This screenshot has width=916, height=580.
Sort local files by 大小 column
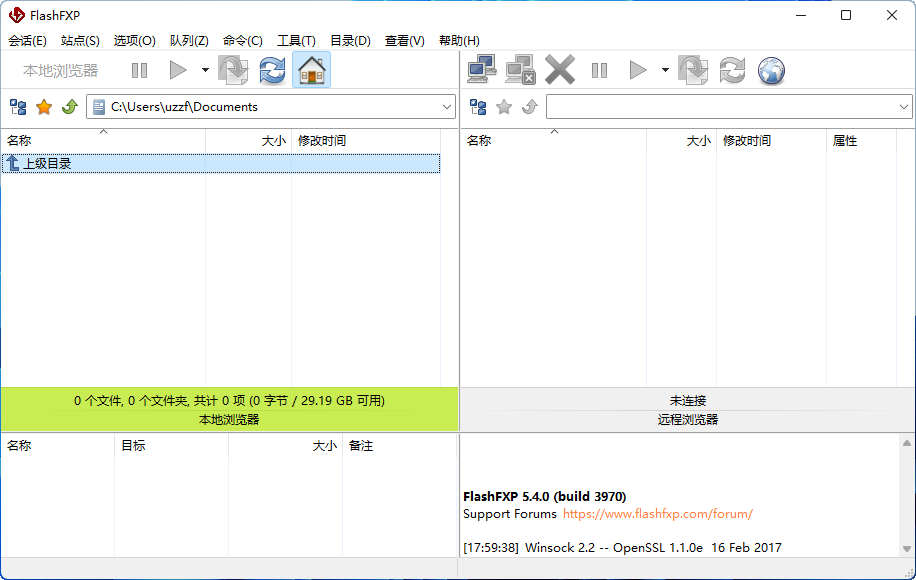tap(248, 141)
